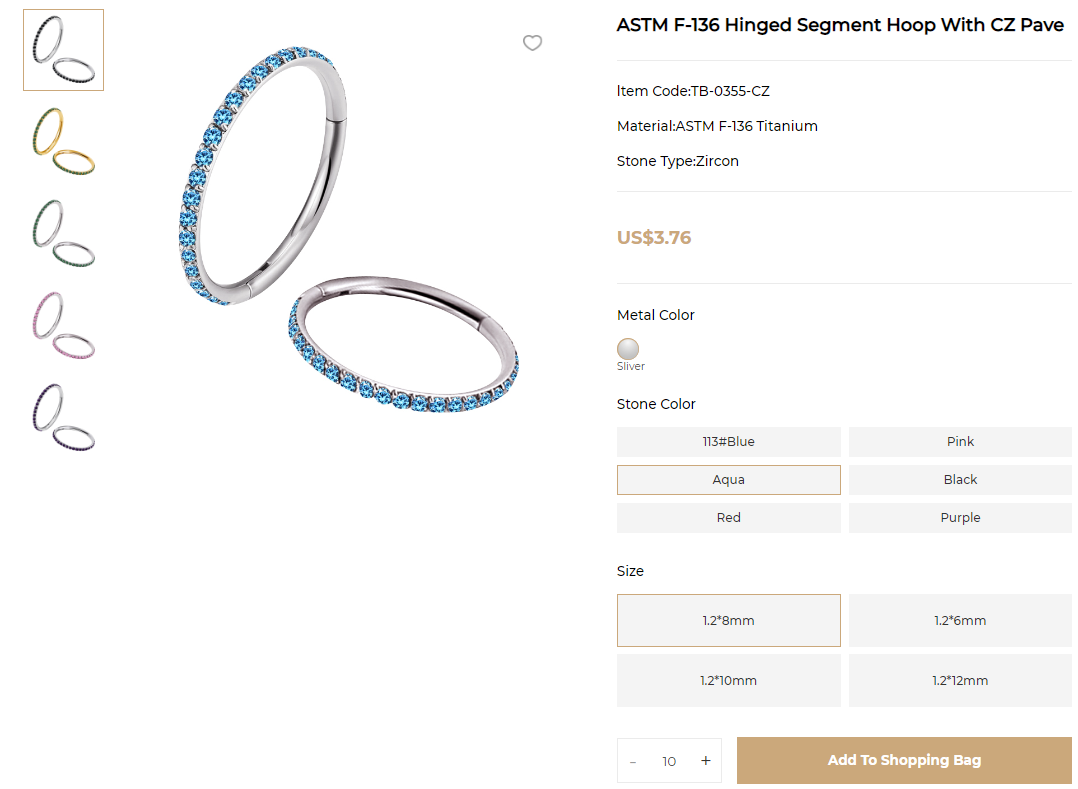Choose size 1.2*12mm

(960, 681)
